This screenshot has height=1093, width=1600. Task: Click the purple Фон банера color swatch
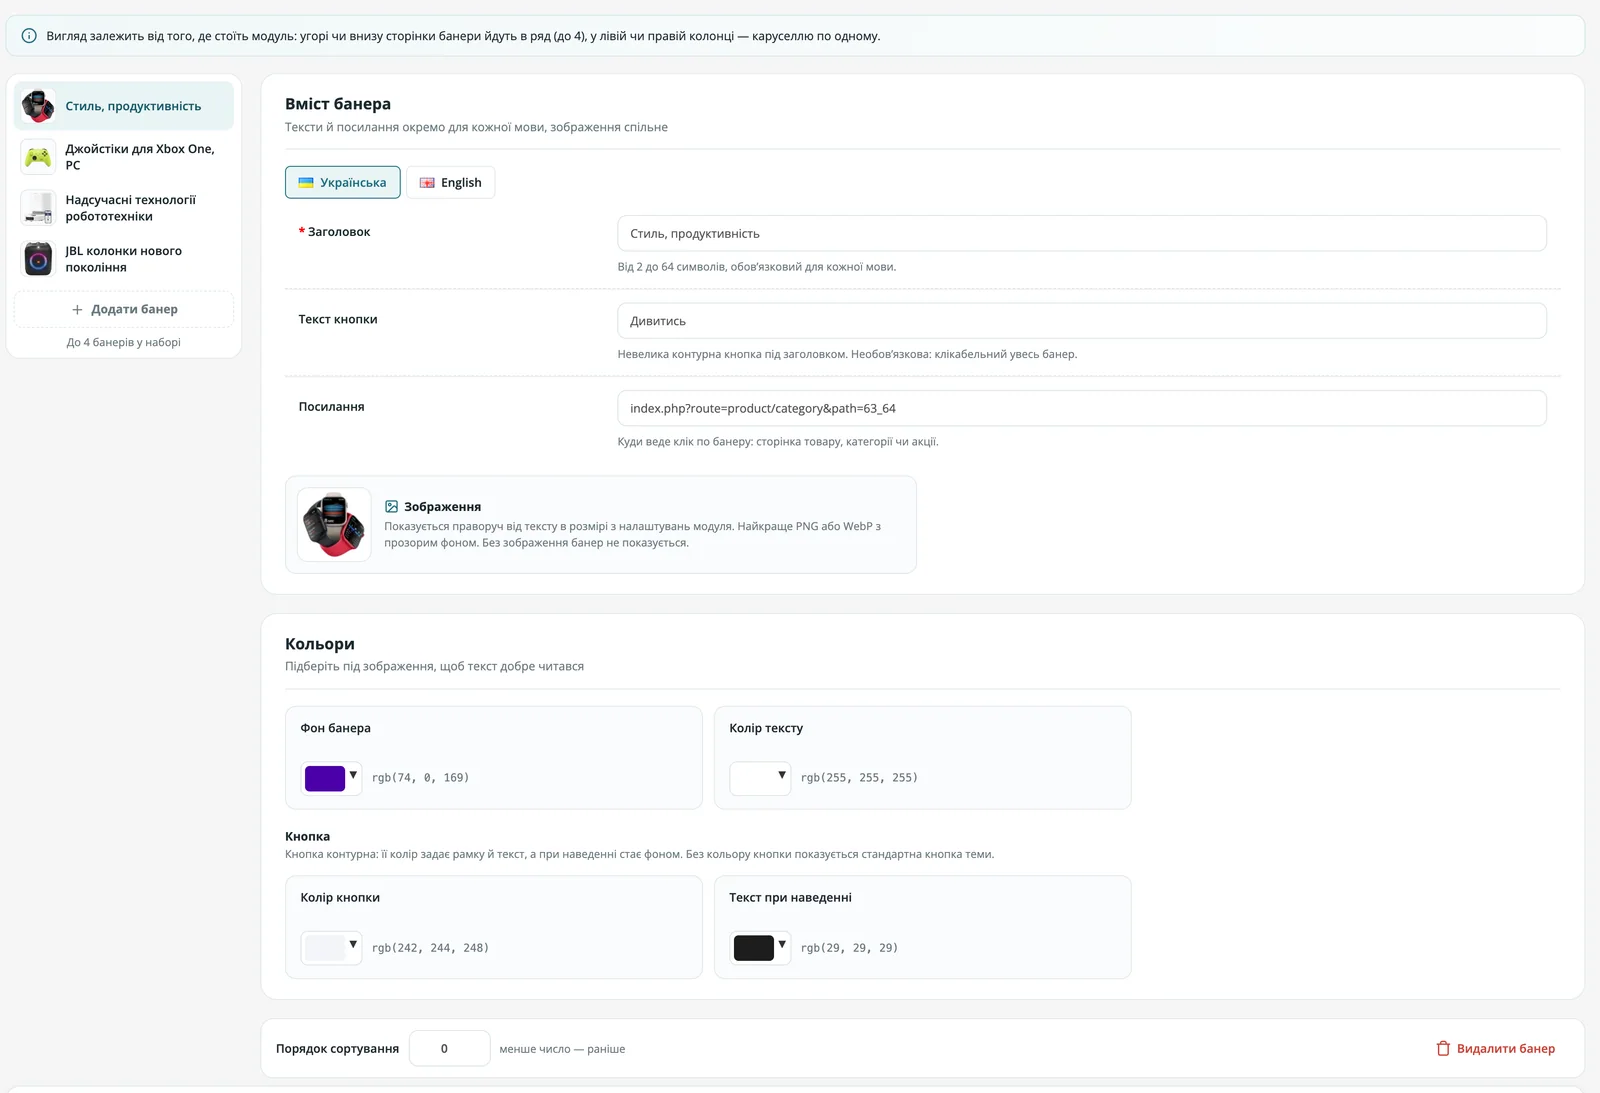tap(325, 778)
